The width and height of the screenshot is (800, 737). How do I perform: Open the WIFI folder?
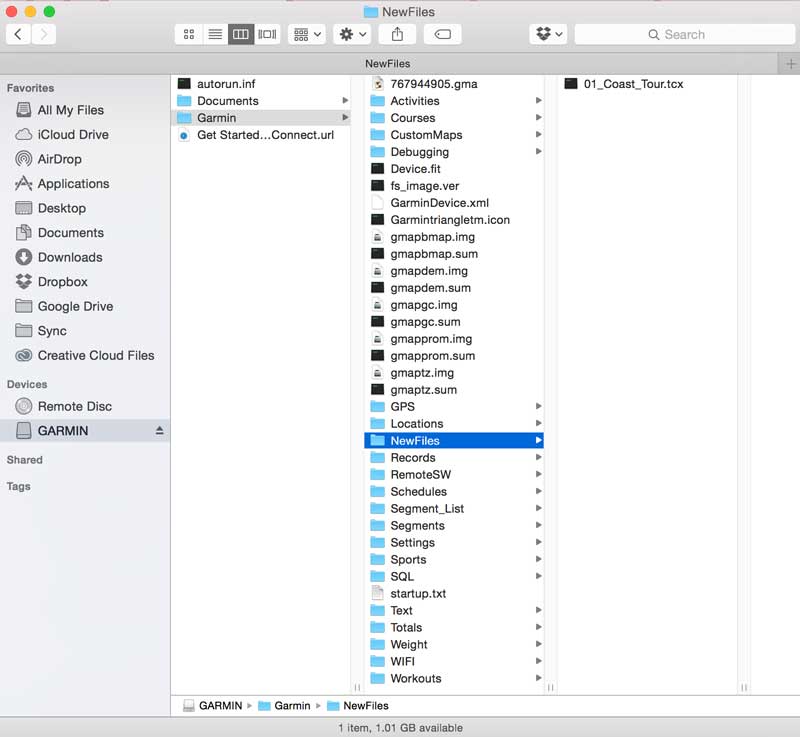454,661
